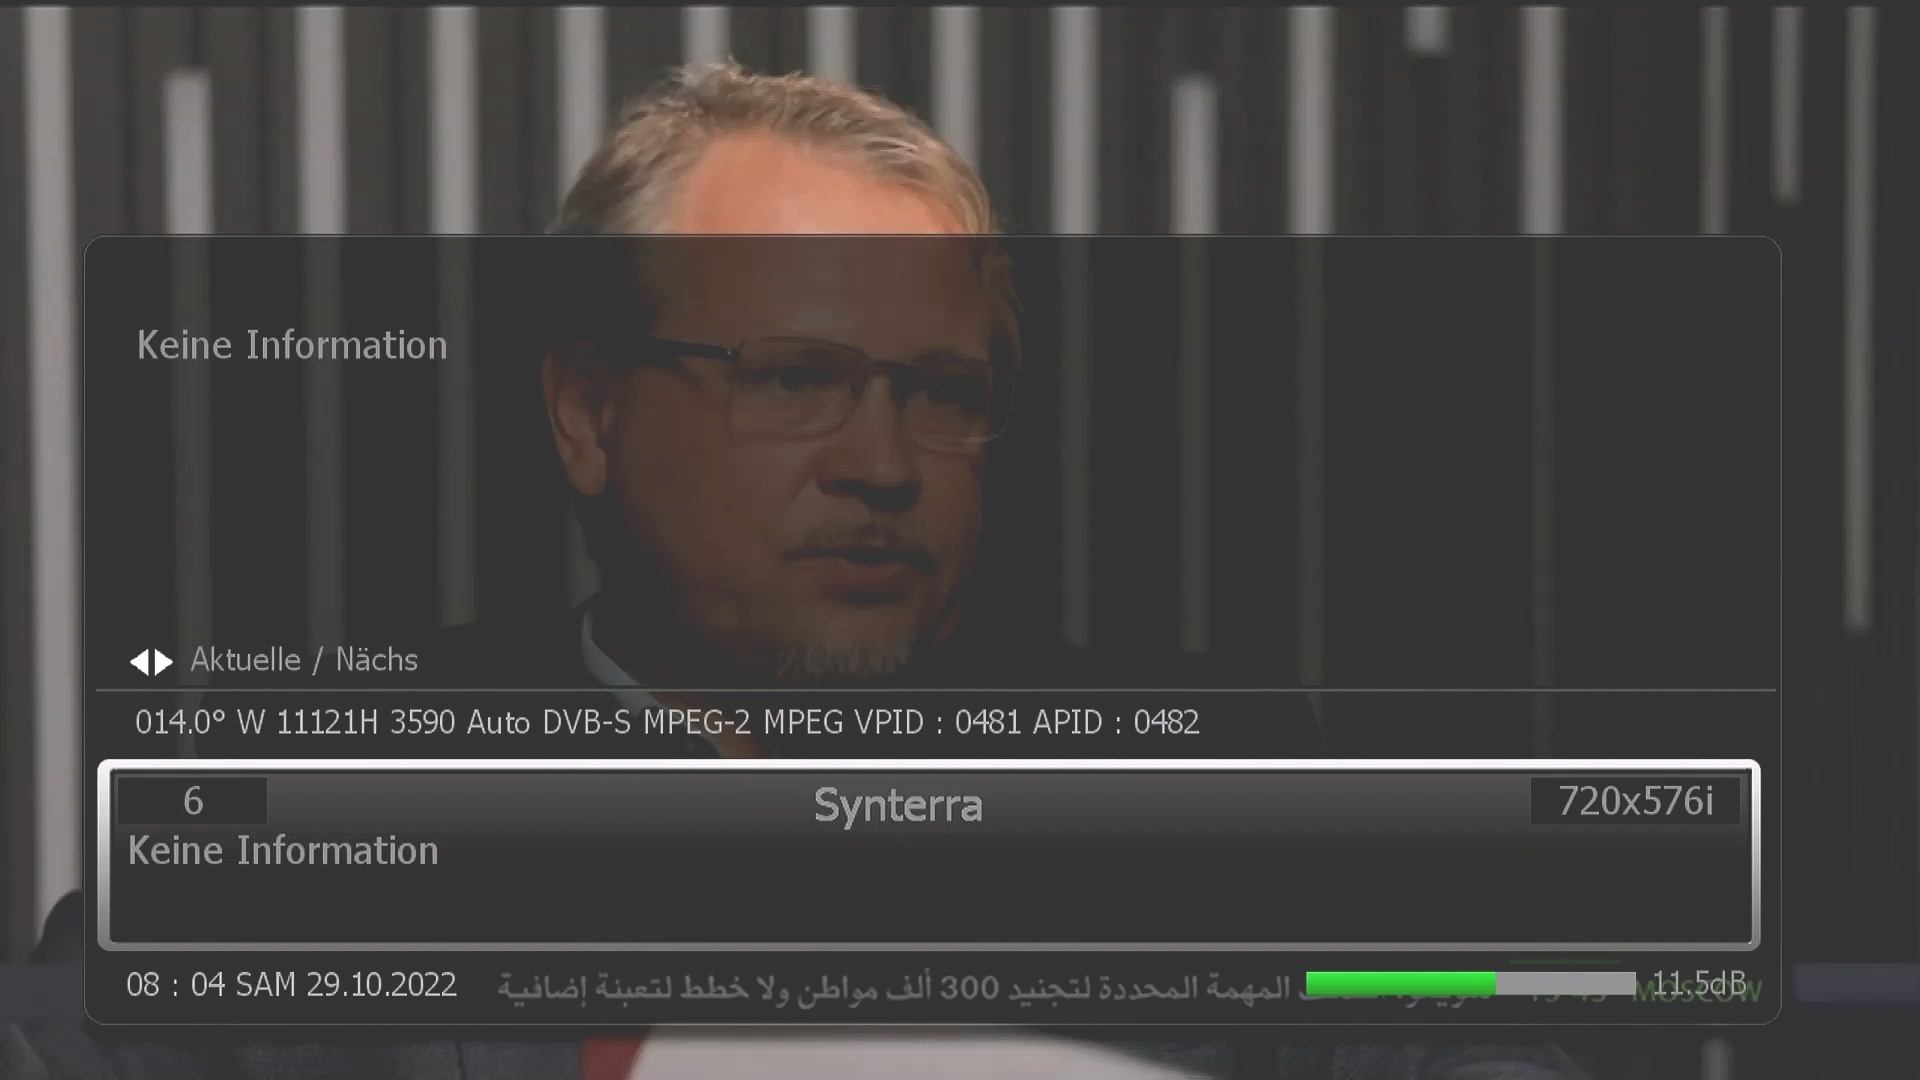Image resolution: width=1920 pixels, height=1080 pixels.
Task: Click the grey unfilled part of signal bar
Action: point(1565,984)
